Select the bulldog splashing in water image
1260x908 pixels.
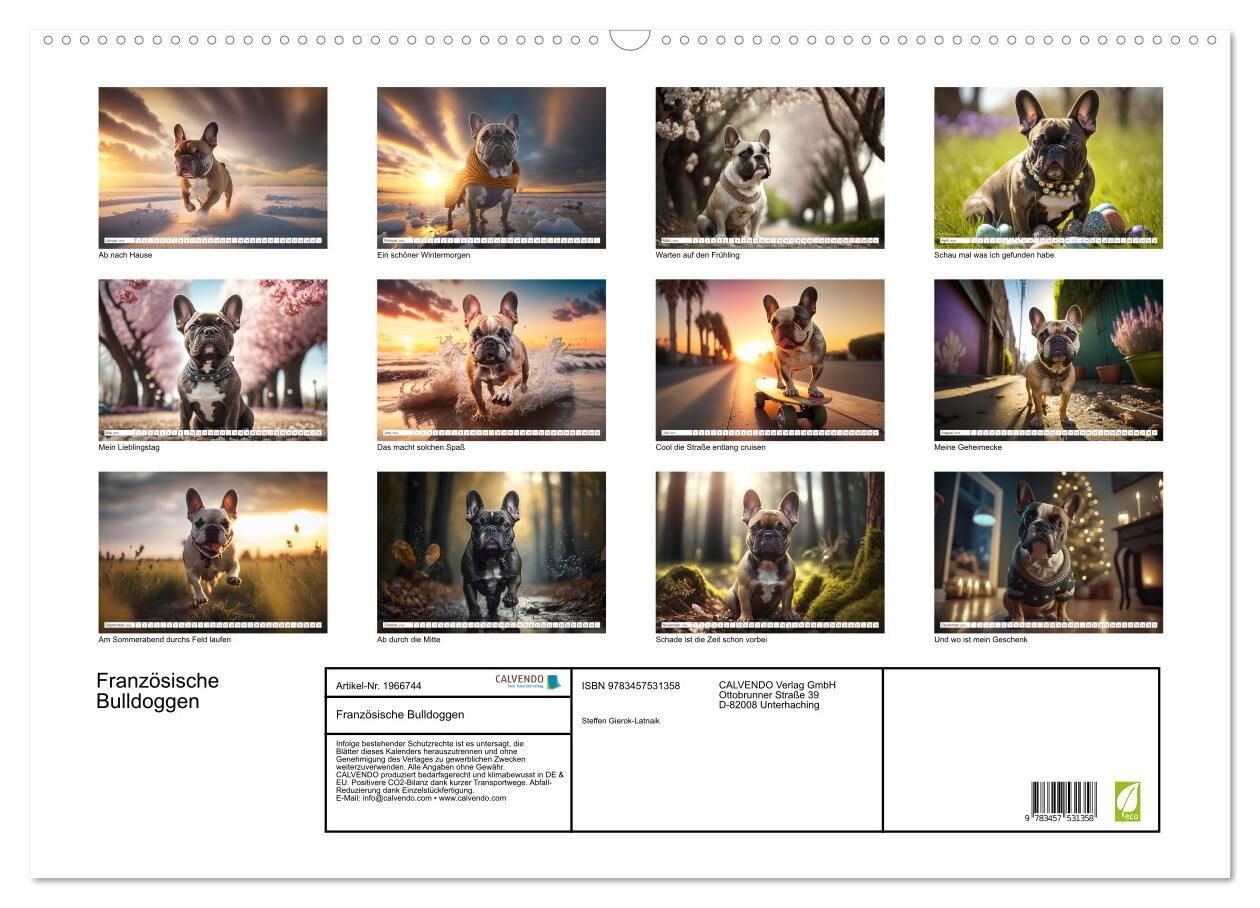[x=491, y=360]
